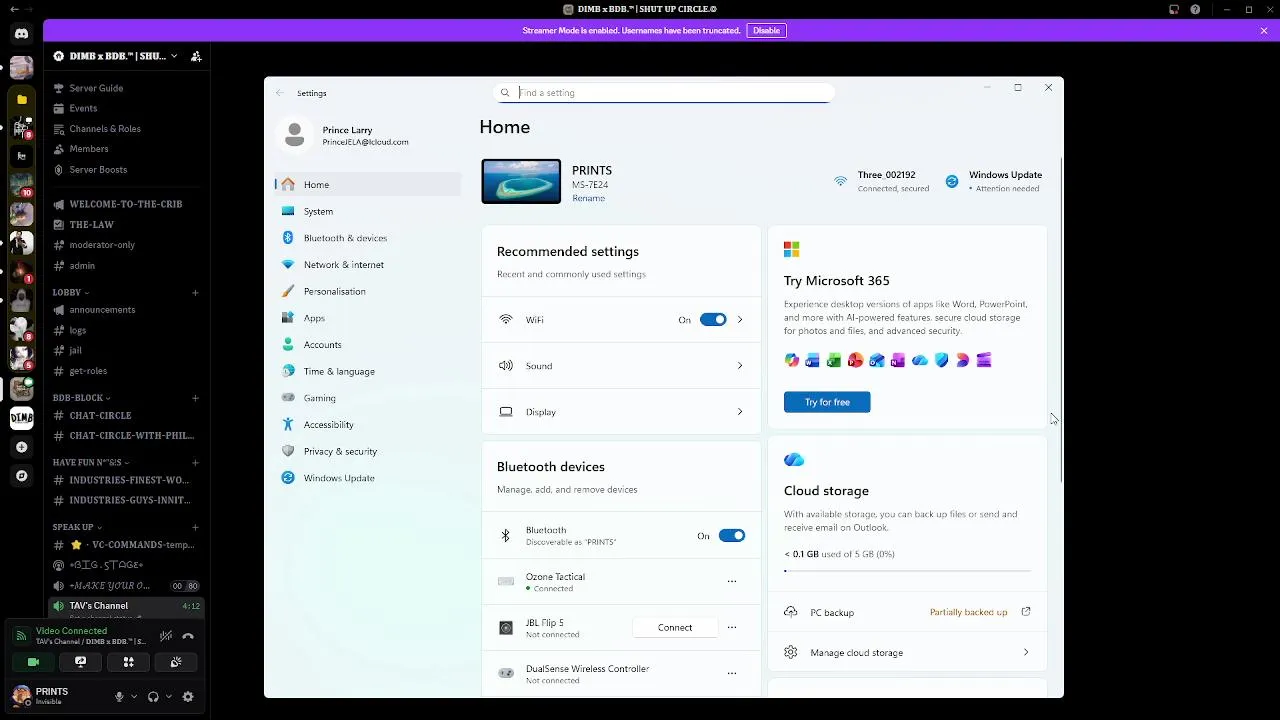Share your screen in Discord voice panel
The image size is (1280, 720).
click(x=81, y=662)
